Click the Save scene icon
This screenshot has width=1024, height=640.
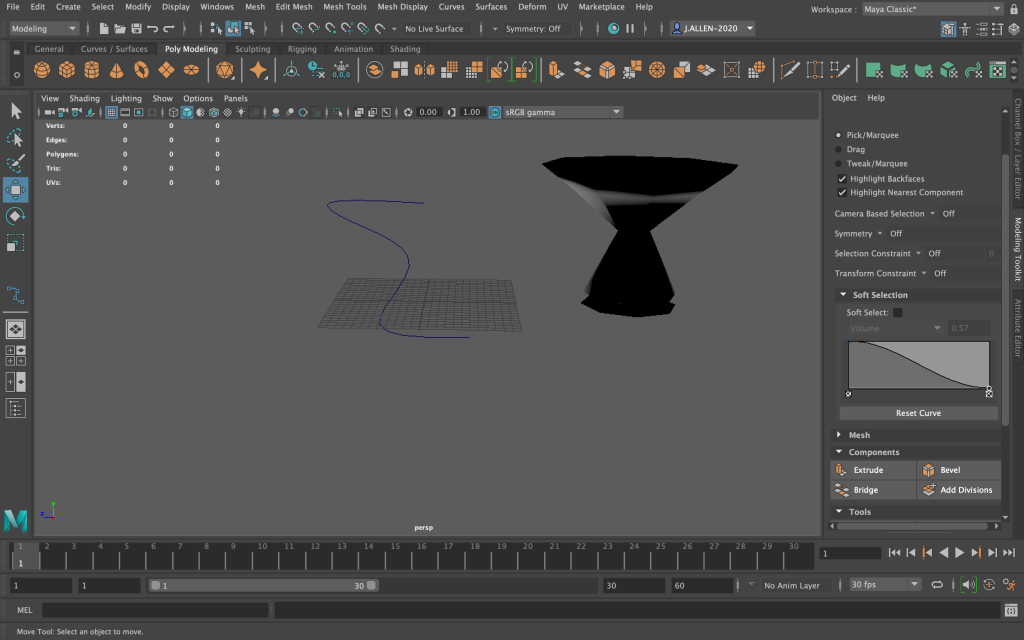136,29
